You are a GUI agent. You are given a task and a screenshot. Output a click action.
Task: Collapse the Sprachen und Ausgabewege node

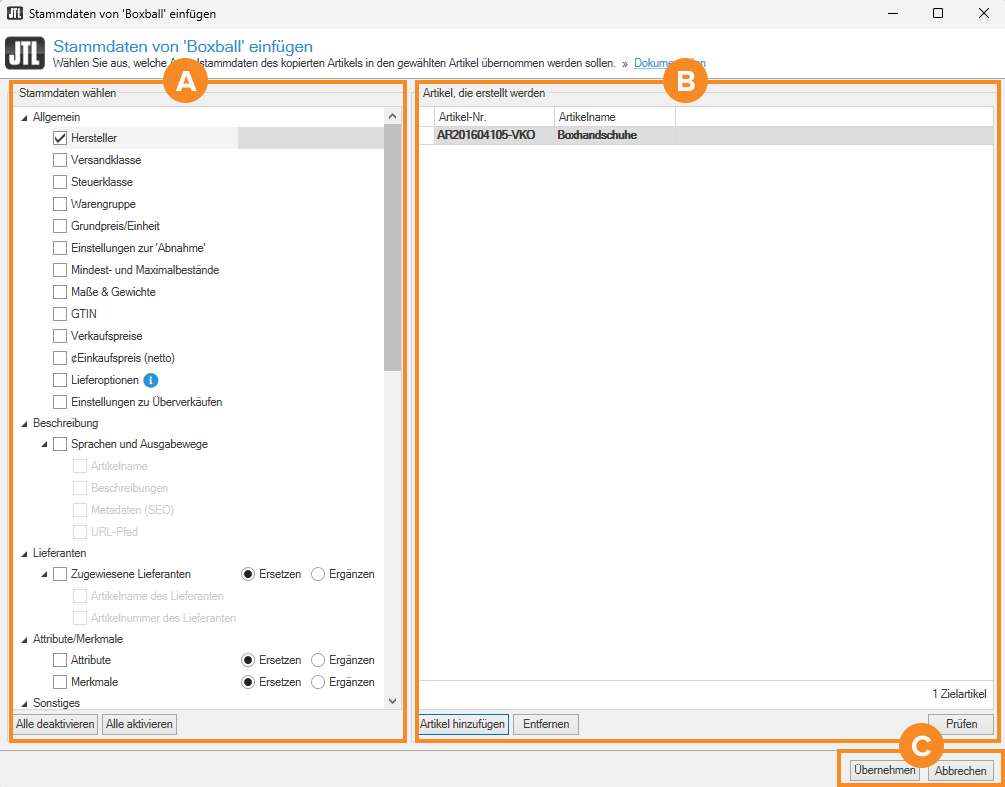[x=44, y=444]
